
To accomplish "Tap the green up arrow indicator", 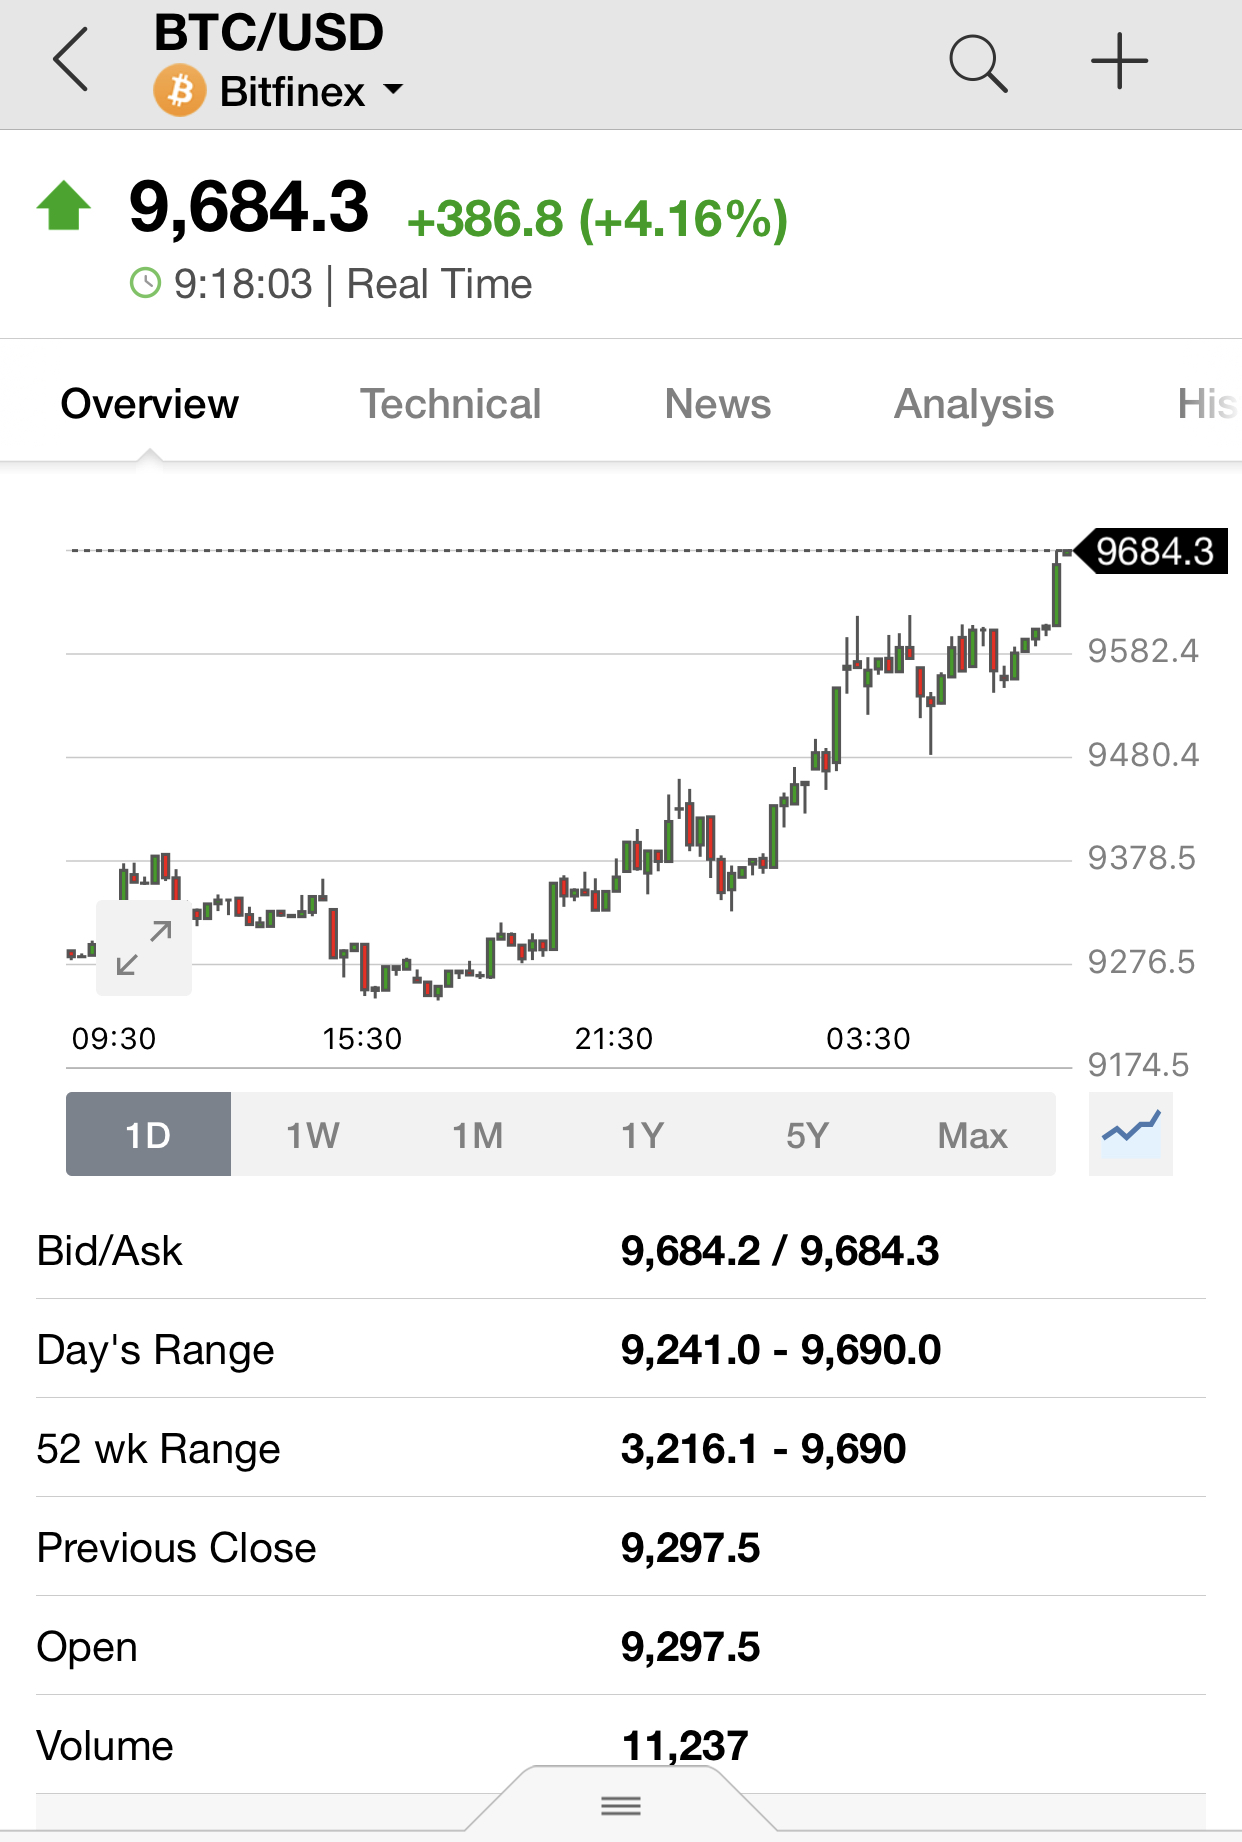I will click(x=64, y=206).
